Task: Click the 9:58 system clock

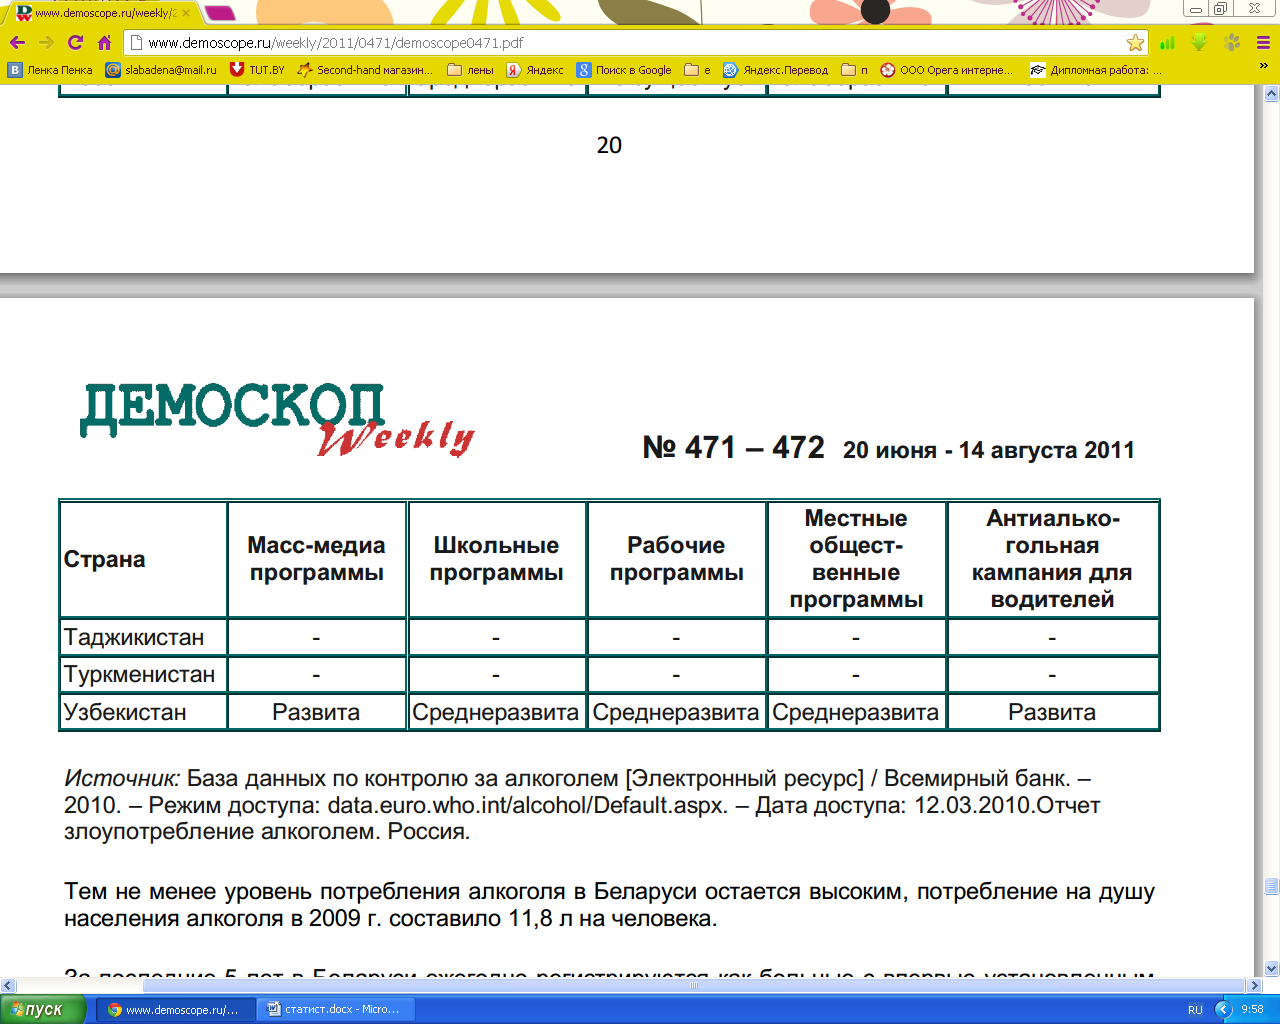Action: click(1252, 1010)
